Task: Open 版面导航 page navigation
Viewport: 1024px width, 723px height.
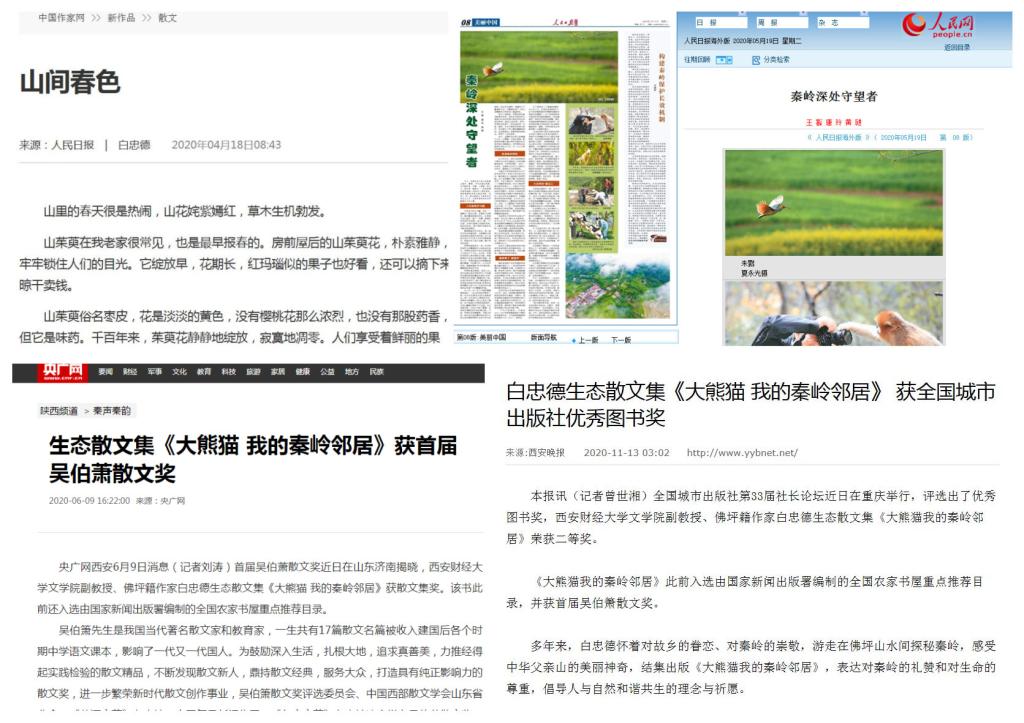Action: (x=546, y=339)
